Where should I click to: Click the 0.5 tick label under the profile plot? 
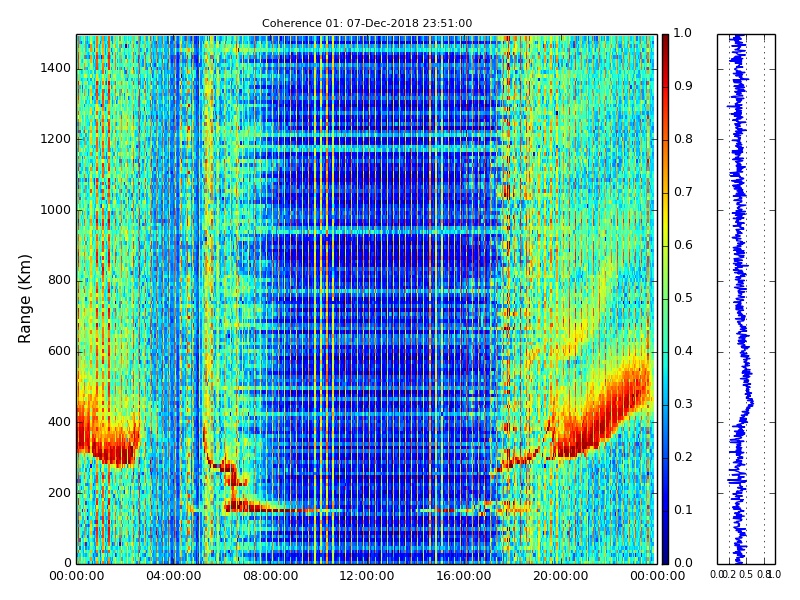click(746, 575)
